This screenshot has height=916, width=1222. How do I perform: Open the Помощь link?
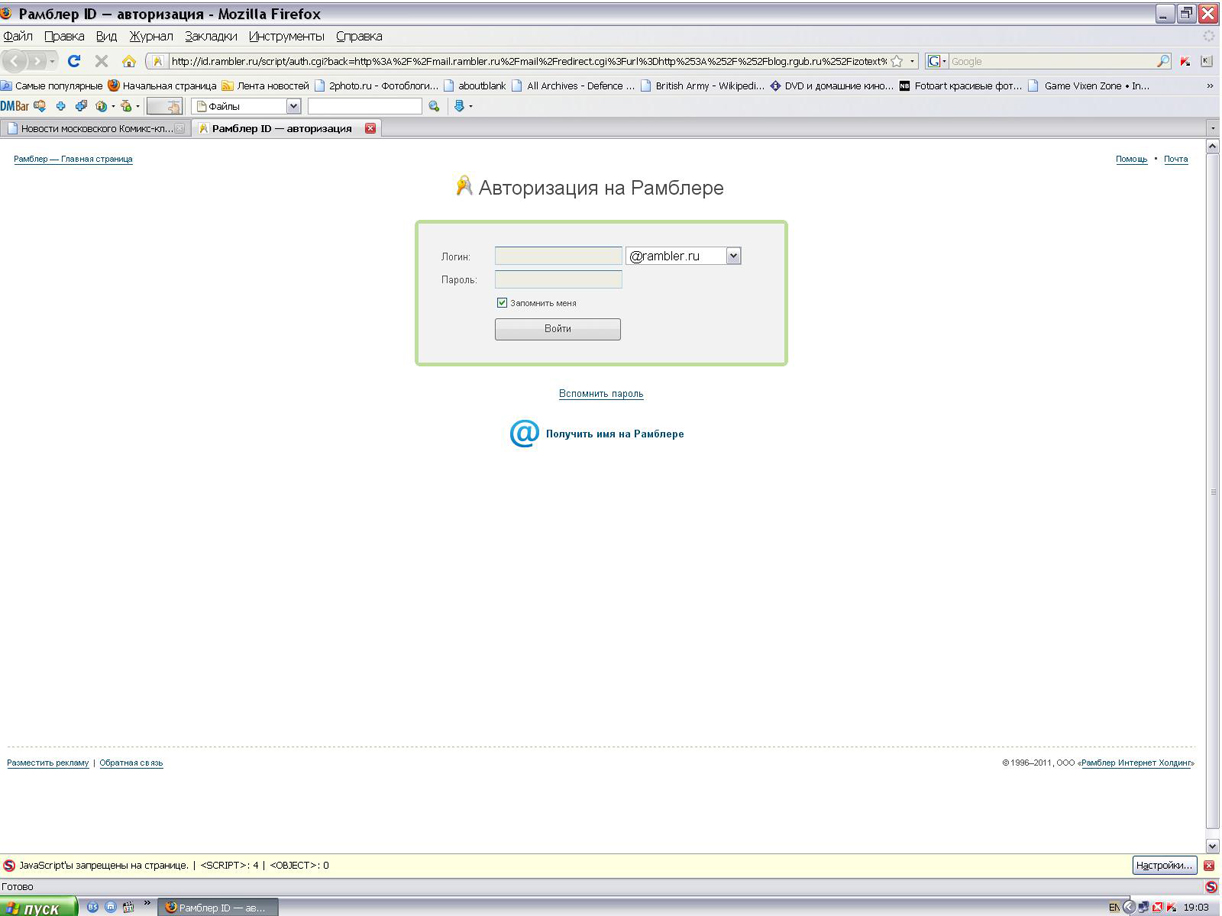(1132, 159)
